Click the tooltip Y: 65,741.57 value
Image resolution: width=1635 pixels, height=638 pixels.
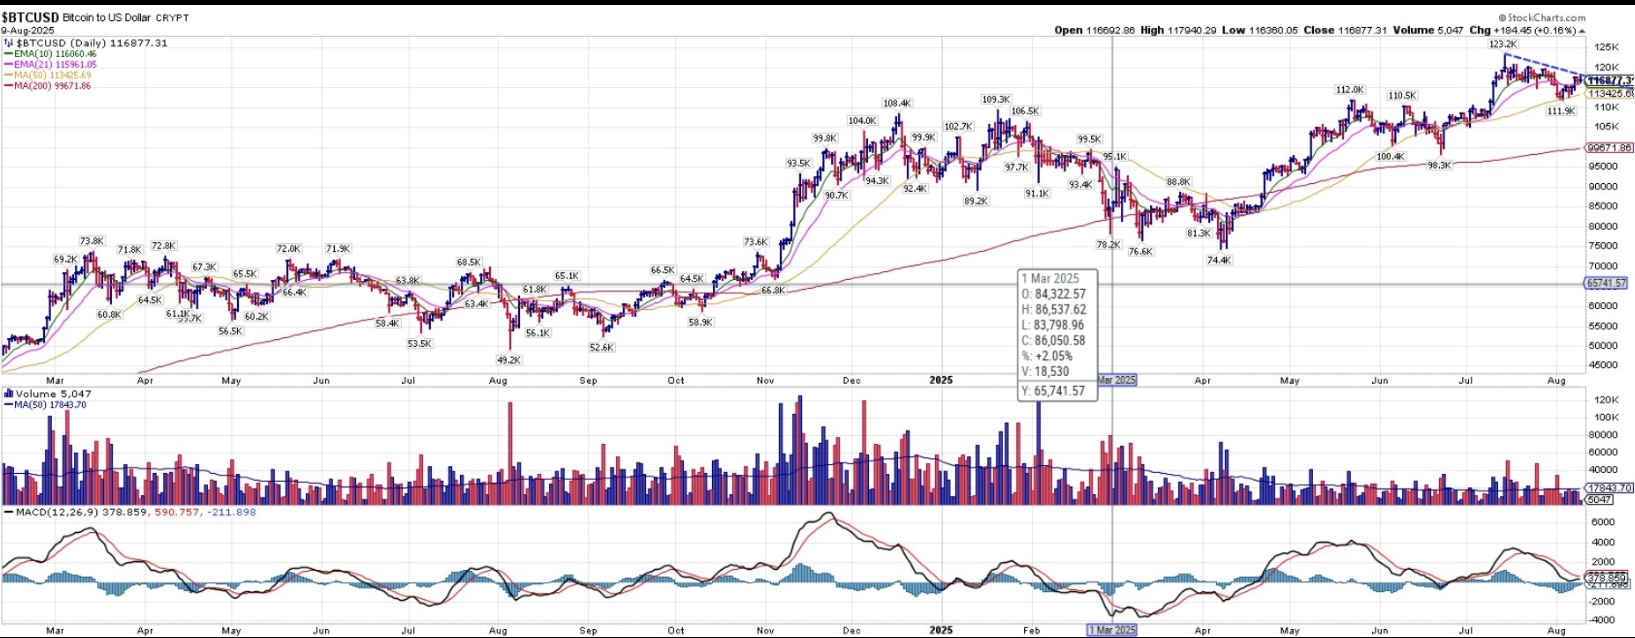point(1053,392)
